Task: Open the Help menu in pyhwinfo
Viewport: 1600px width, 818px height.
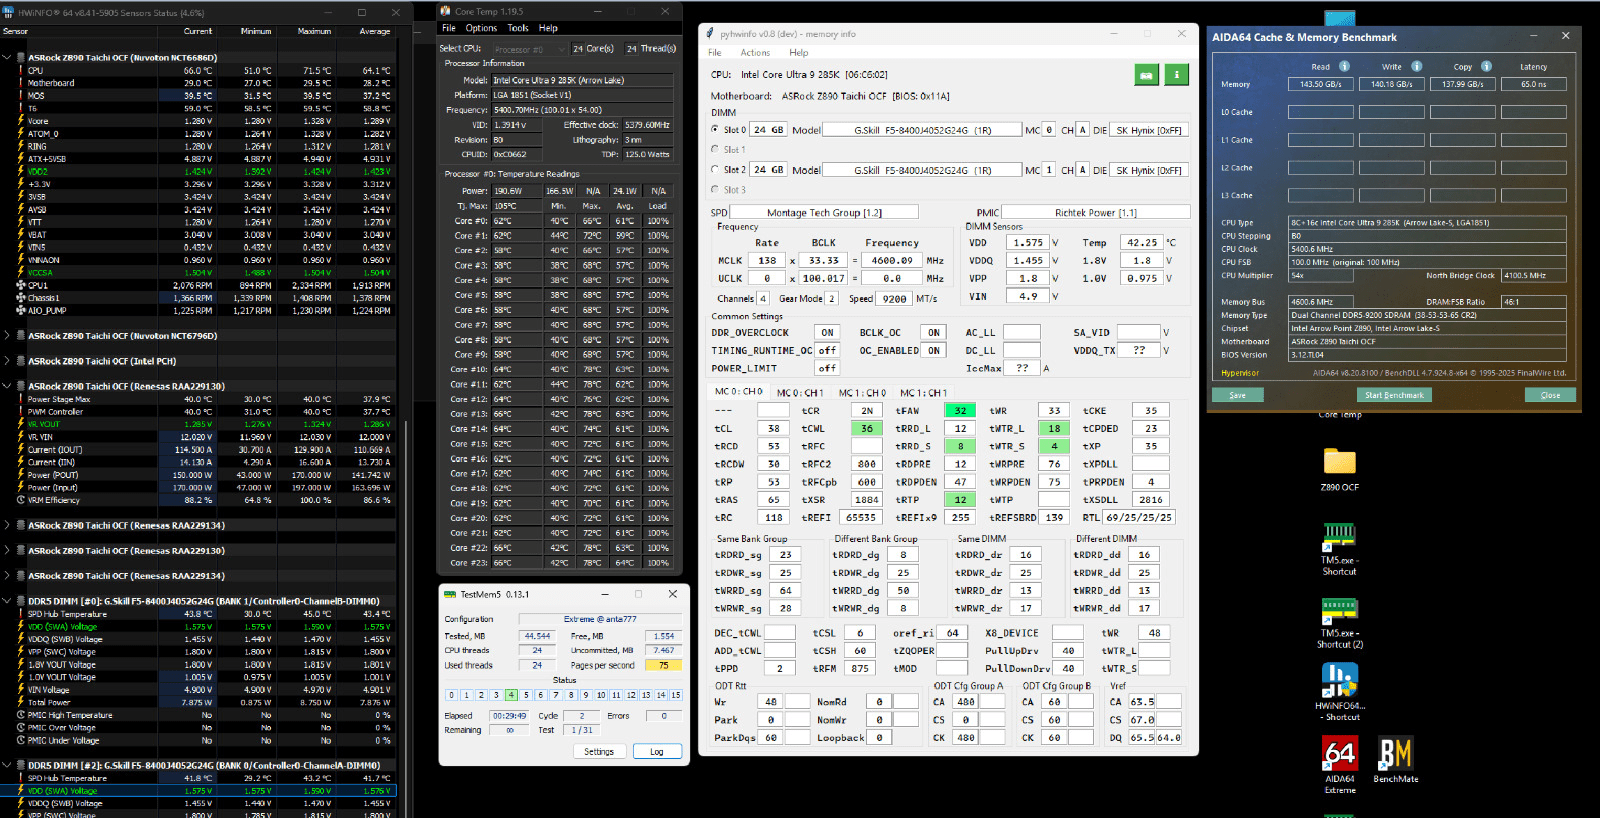Action: coord(798,53)
